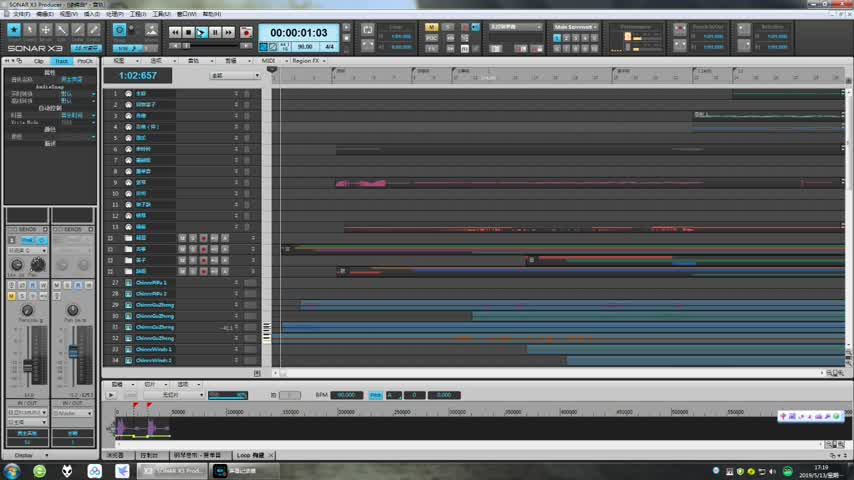
Task: Click the Pause transport button
Action: 215,32
